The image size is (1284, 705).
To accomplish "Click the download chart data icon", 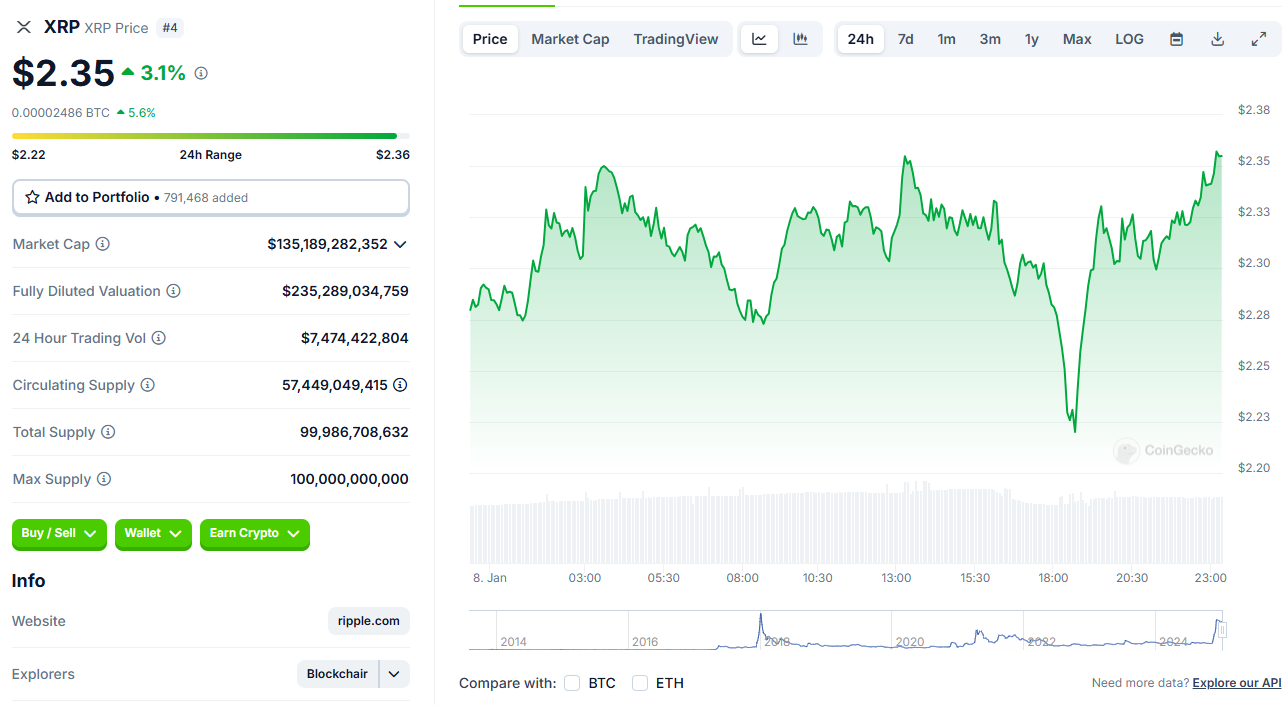I will point(1217,39).
